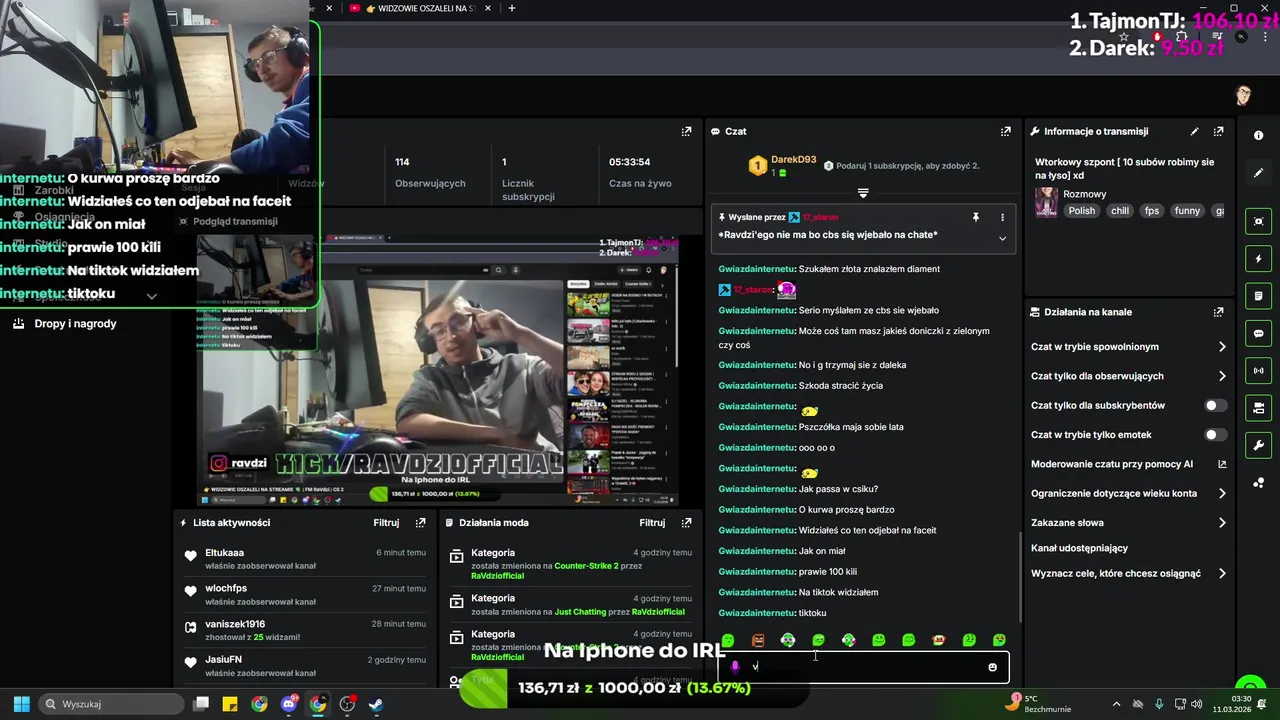The width and height of the screenshot is (1280, 720).
Task: Open the channel actions icon in the right sidebar
Action: (1258, 408)
